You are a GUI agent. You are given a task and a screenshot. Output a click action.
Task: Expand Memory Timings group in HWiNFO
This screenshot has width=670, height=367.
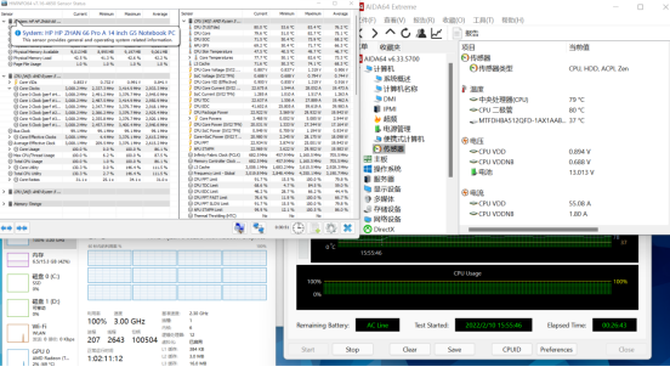pos(4,204)
